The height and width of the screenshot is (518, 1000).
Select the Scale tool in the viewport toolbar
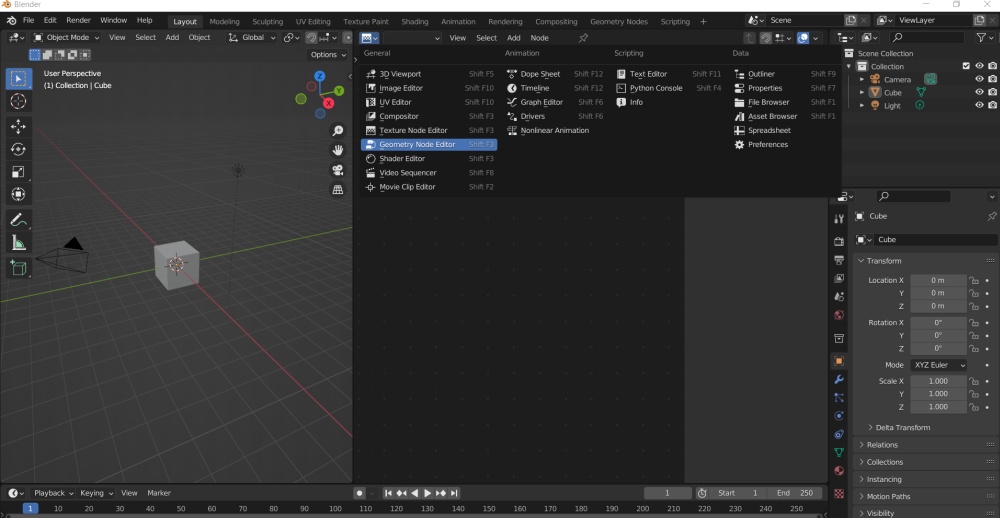(x=18, y=171)
